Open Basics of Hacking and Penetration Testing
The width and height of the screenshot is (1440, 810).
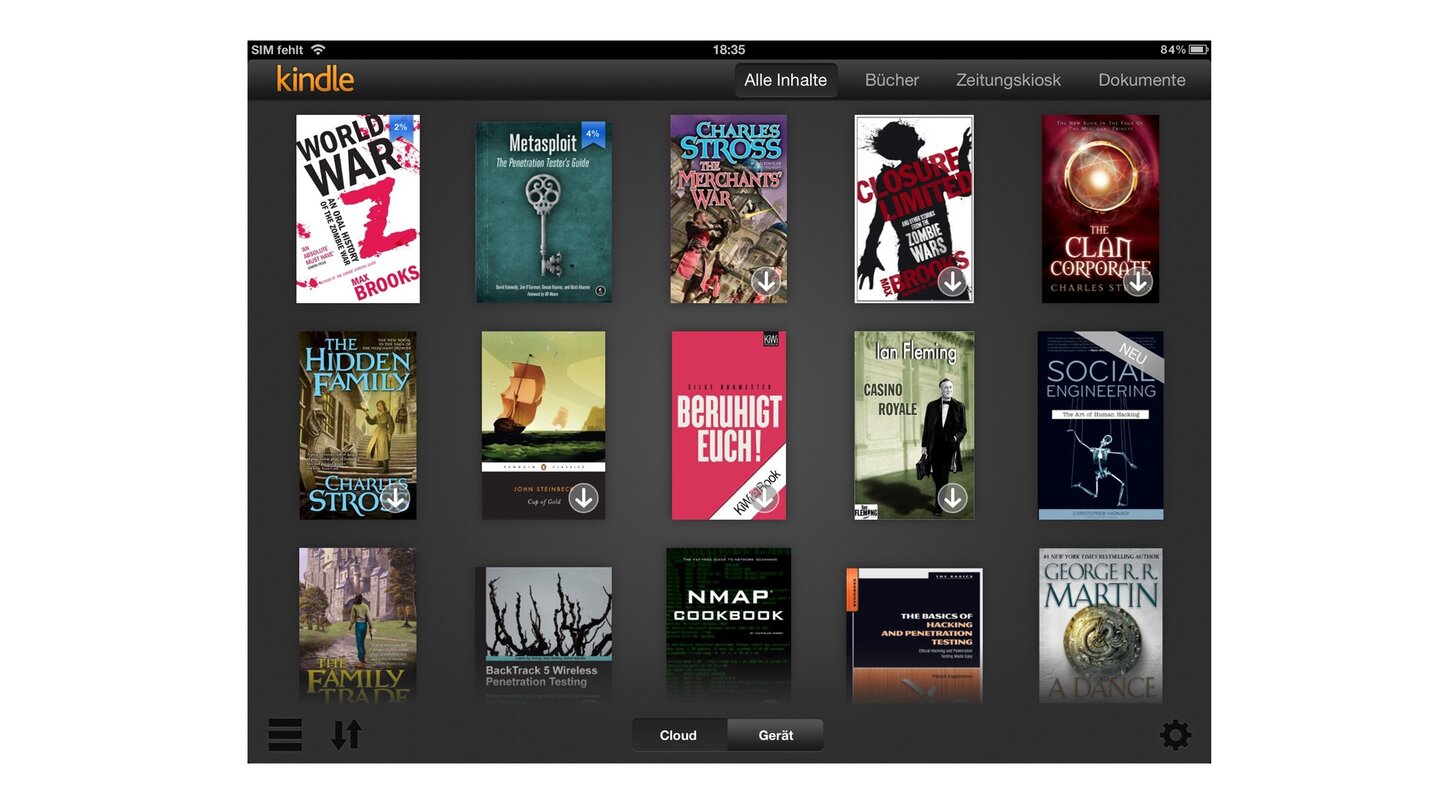[915, 635]
